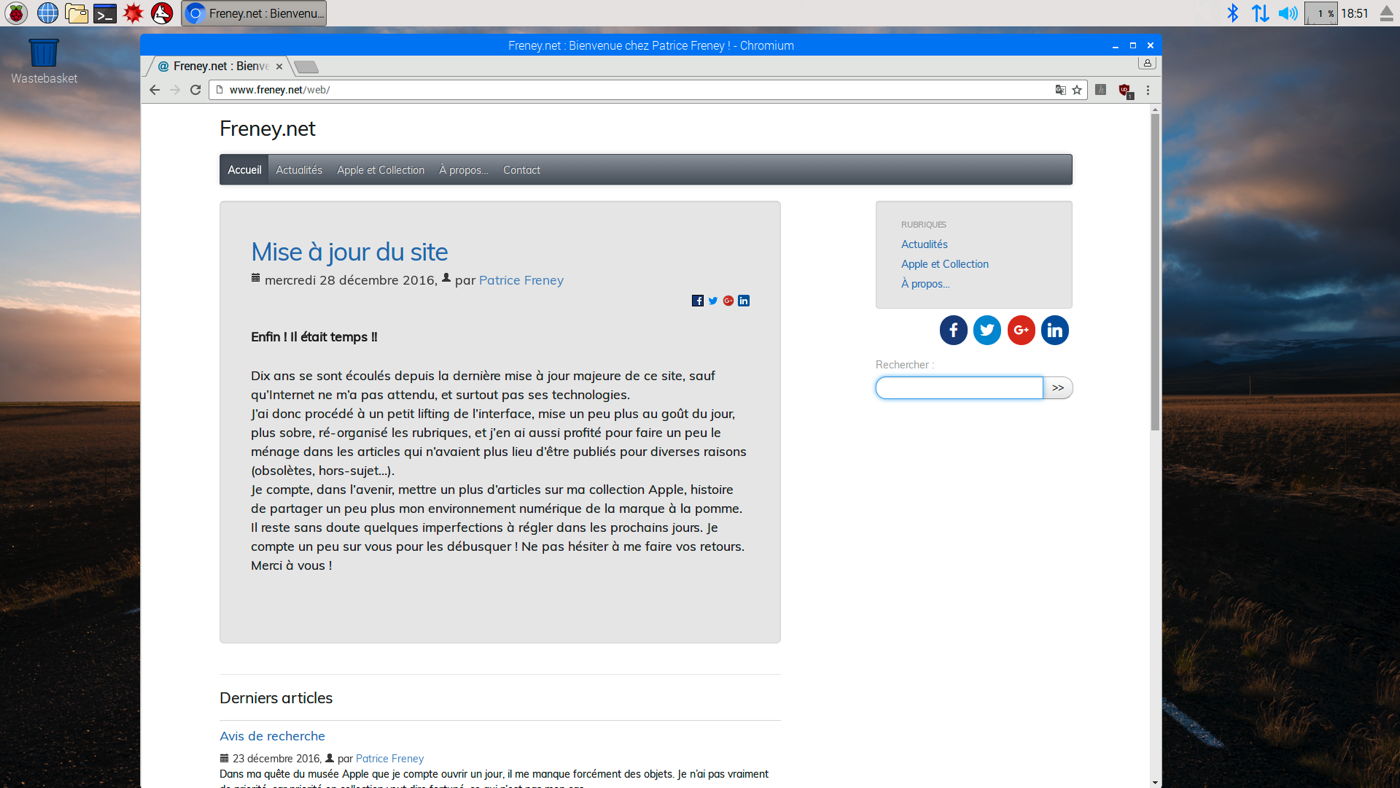
Task: Open Apple et Collection in navigation bar
Action: 381,170
